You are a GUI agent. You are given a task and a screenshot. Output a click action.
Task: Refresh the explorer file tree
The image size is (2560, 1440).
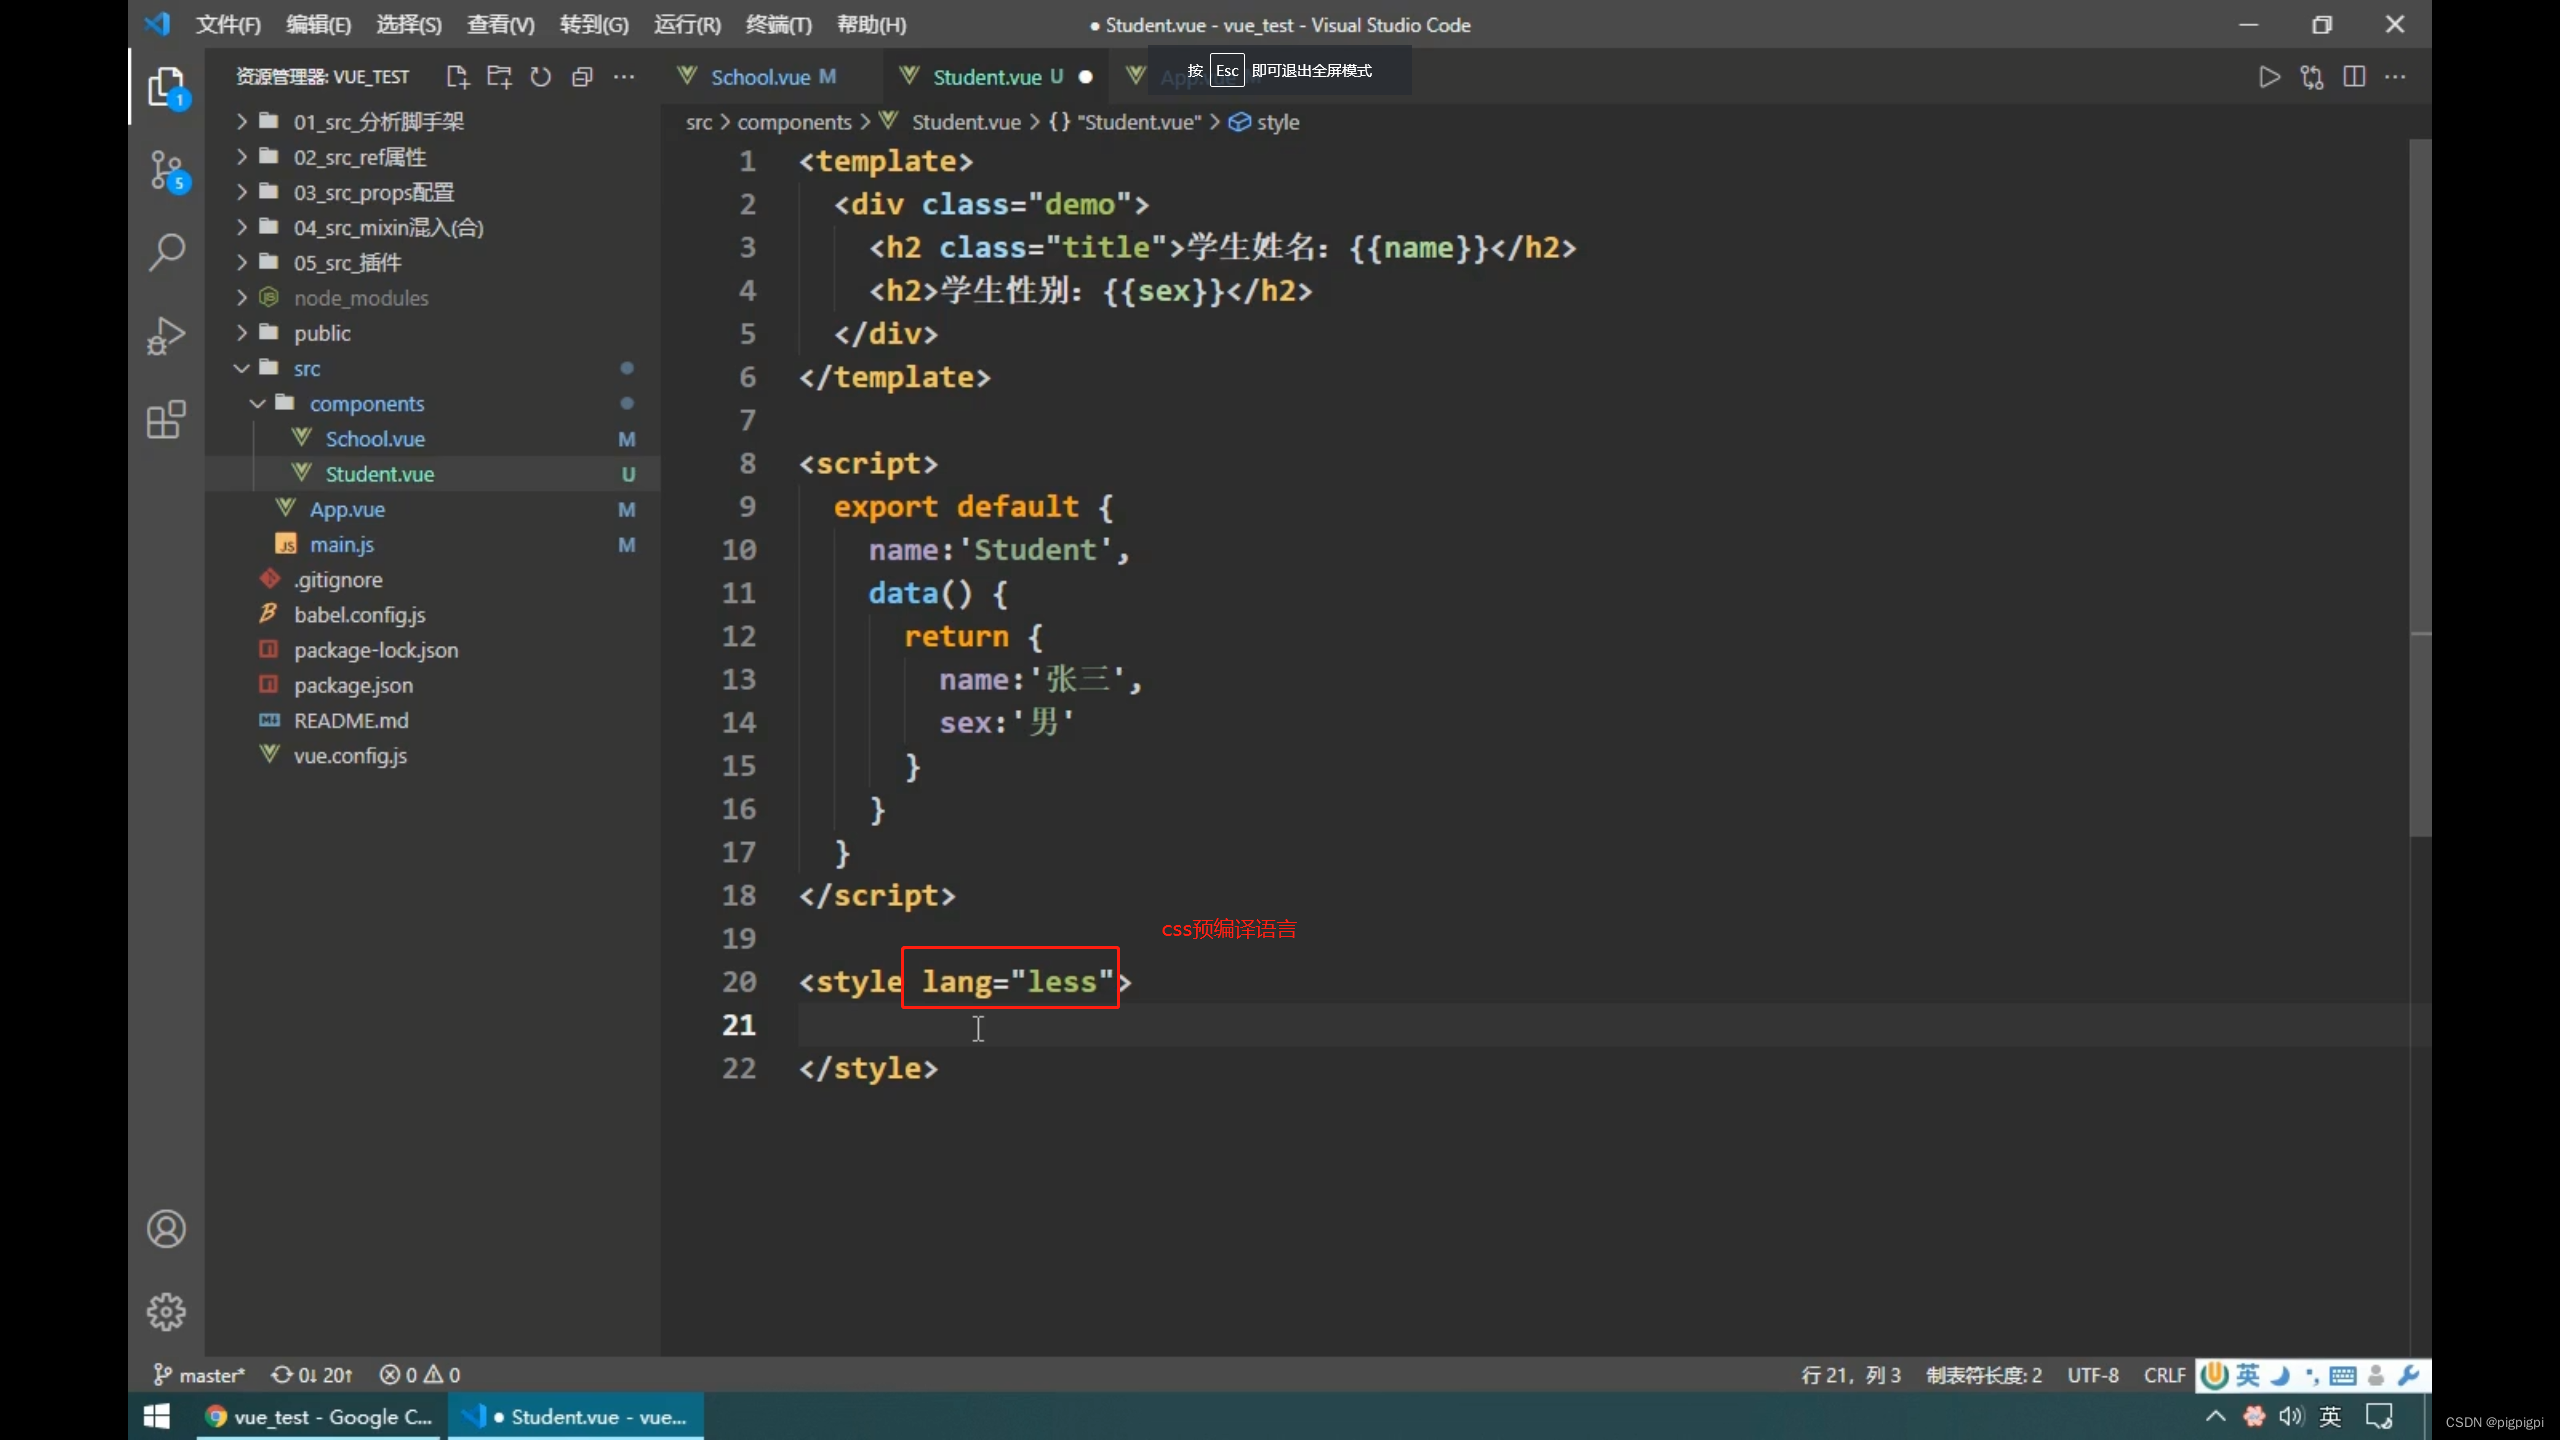coord(541,77)
